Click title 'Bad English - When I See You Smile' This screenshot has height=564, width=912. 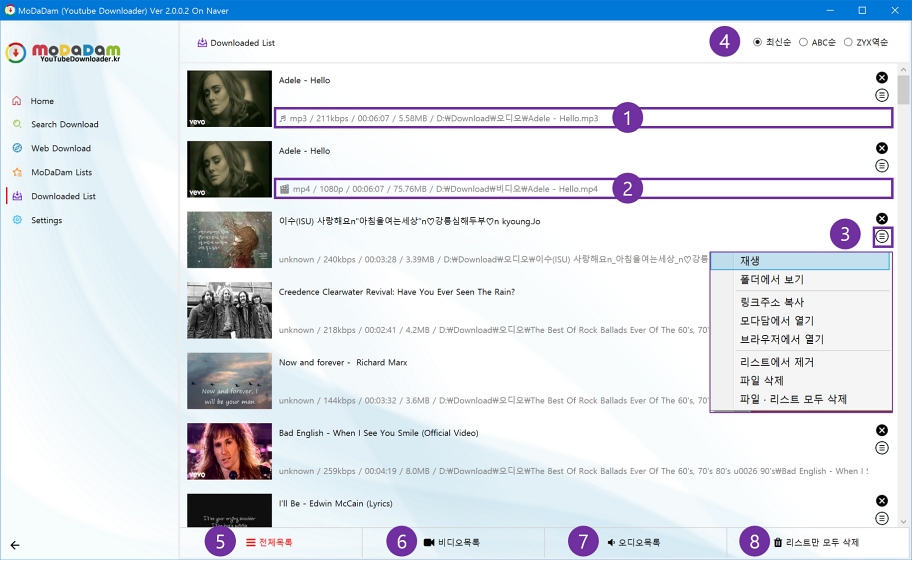[379, 433]
